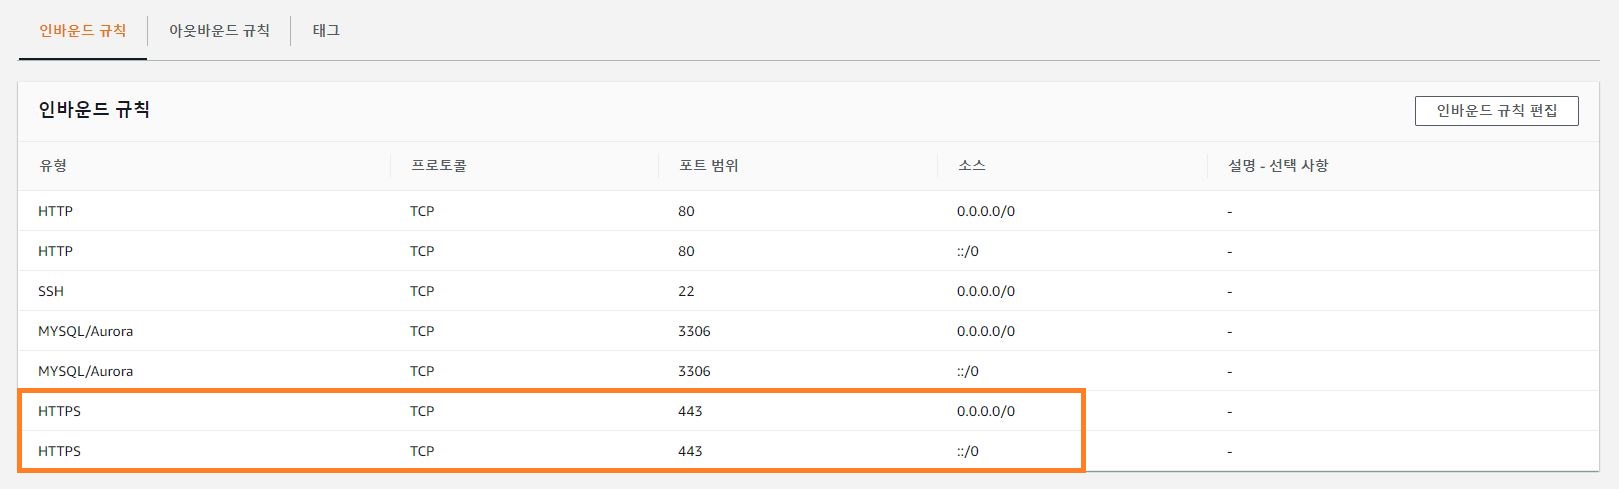
Task: Click HTTP type with source 0.0.0.0/0
Action: 55,211
